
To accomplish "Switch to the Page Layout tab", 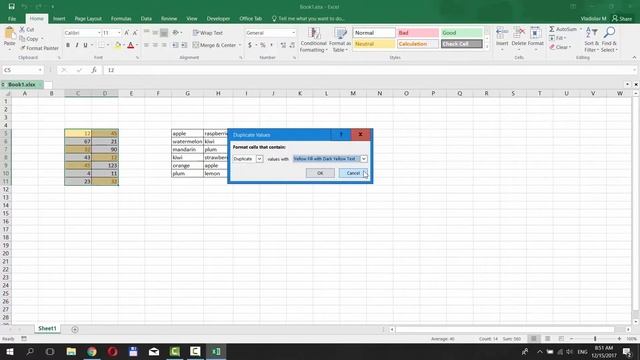I will (88, 18).
